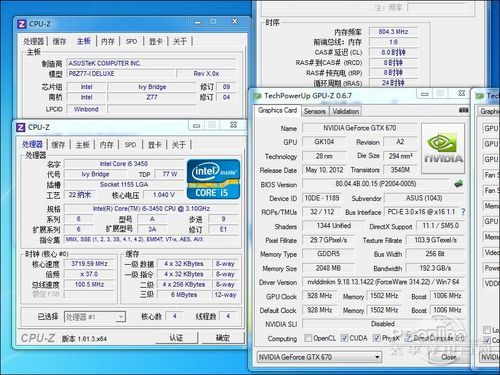Image resolution: width=500 pixels, height=375 pixels.
Task: Click the L3 cache 6 MBytes value
Action: click(184, 295)
